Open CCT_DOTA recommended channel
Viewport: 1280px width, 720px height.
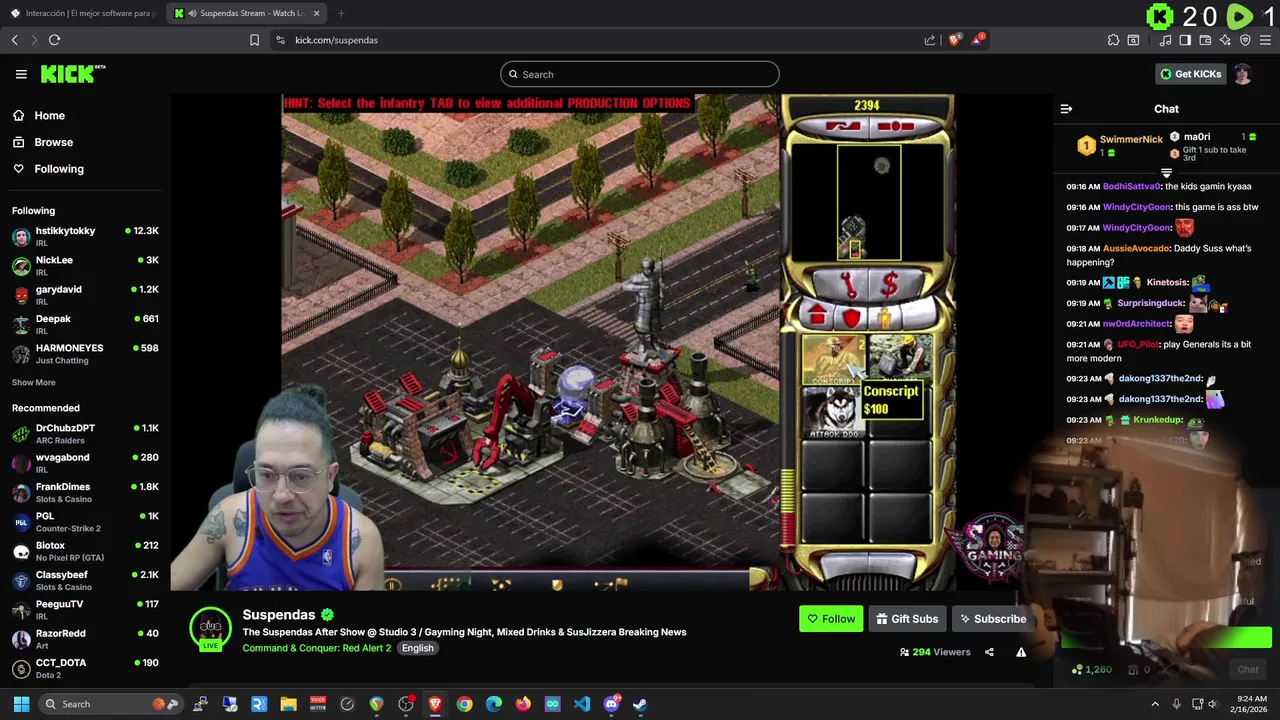tap(85, 668)
